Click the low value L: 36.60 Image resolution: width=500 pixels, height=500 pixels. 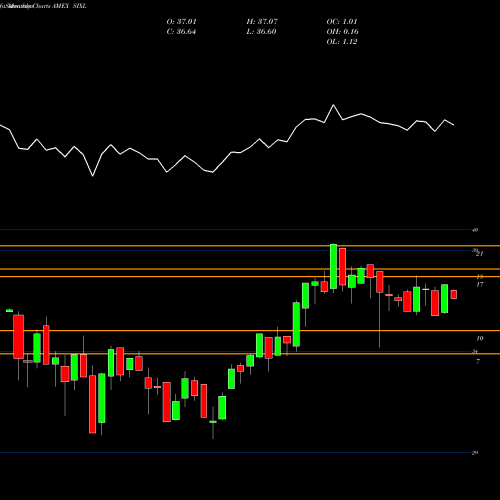click(x=262, y=32)
